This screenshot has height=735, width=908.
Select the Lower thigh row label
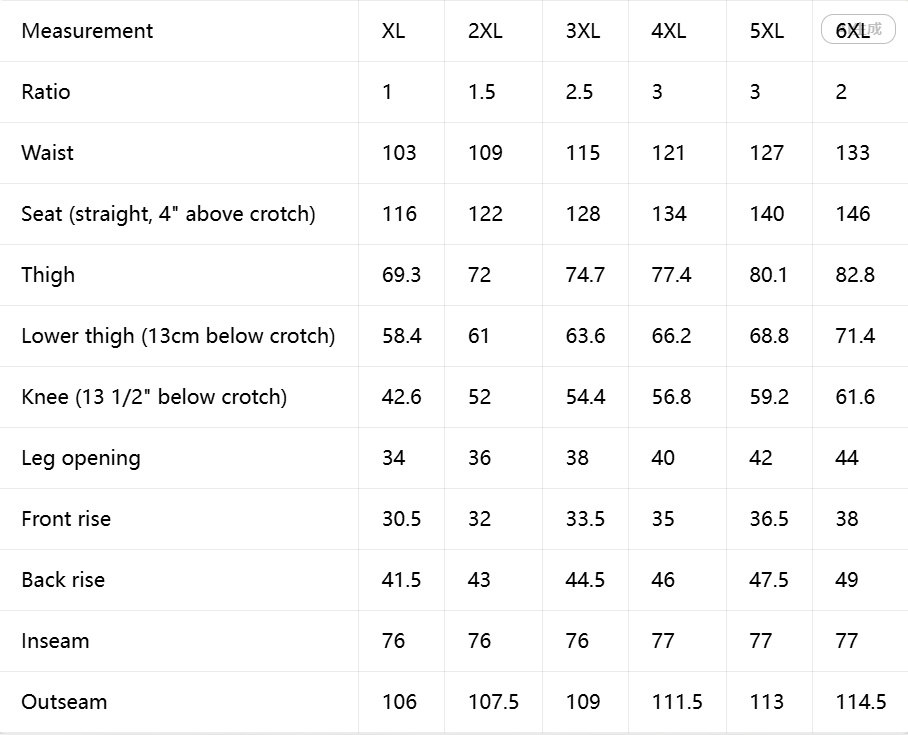tap(178, 336)
